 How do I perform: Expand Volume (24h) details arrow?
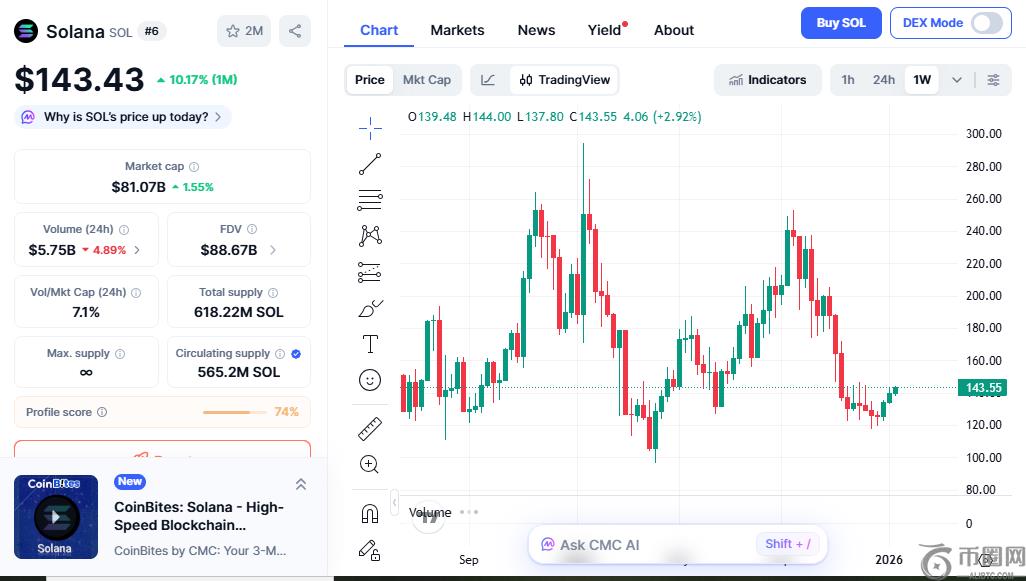[137, 250]
